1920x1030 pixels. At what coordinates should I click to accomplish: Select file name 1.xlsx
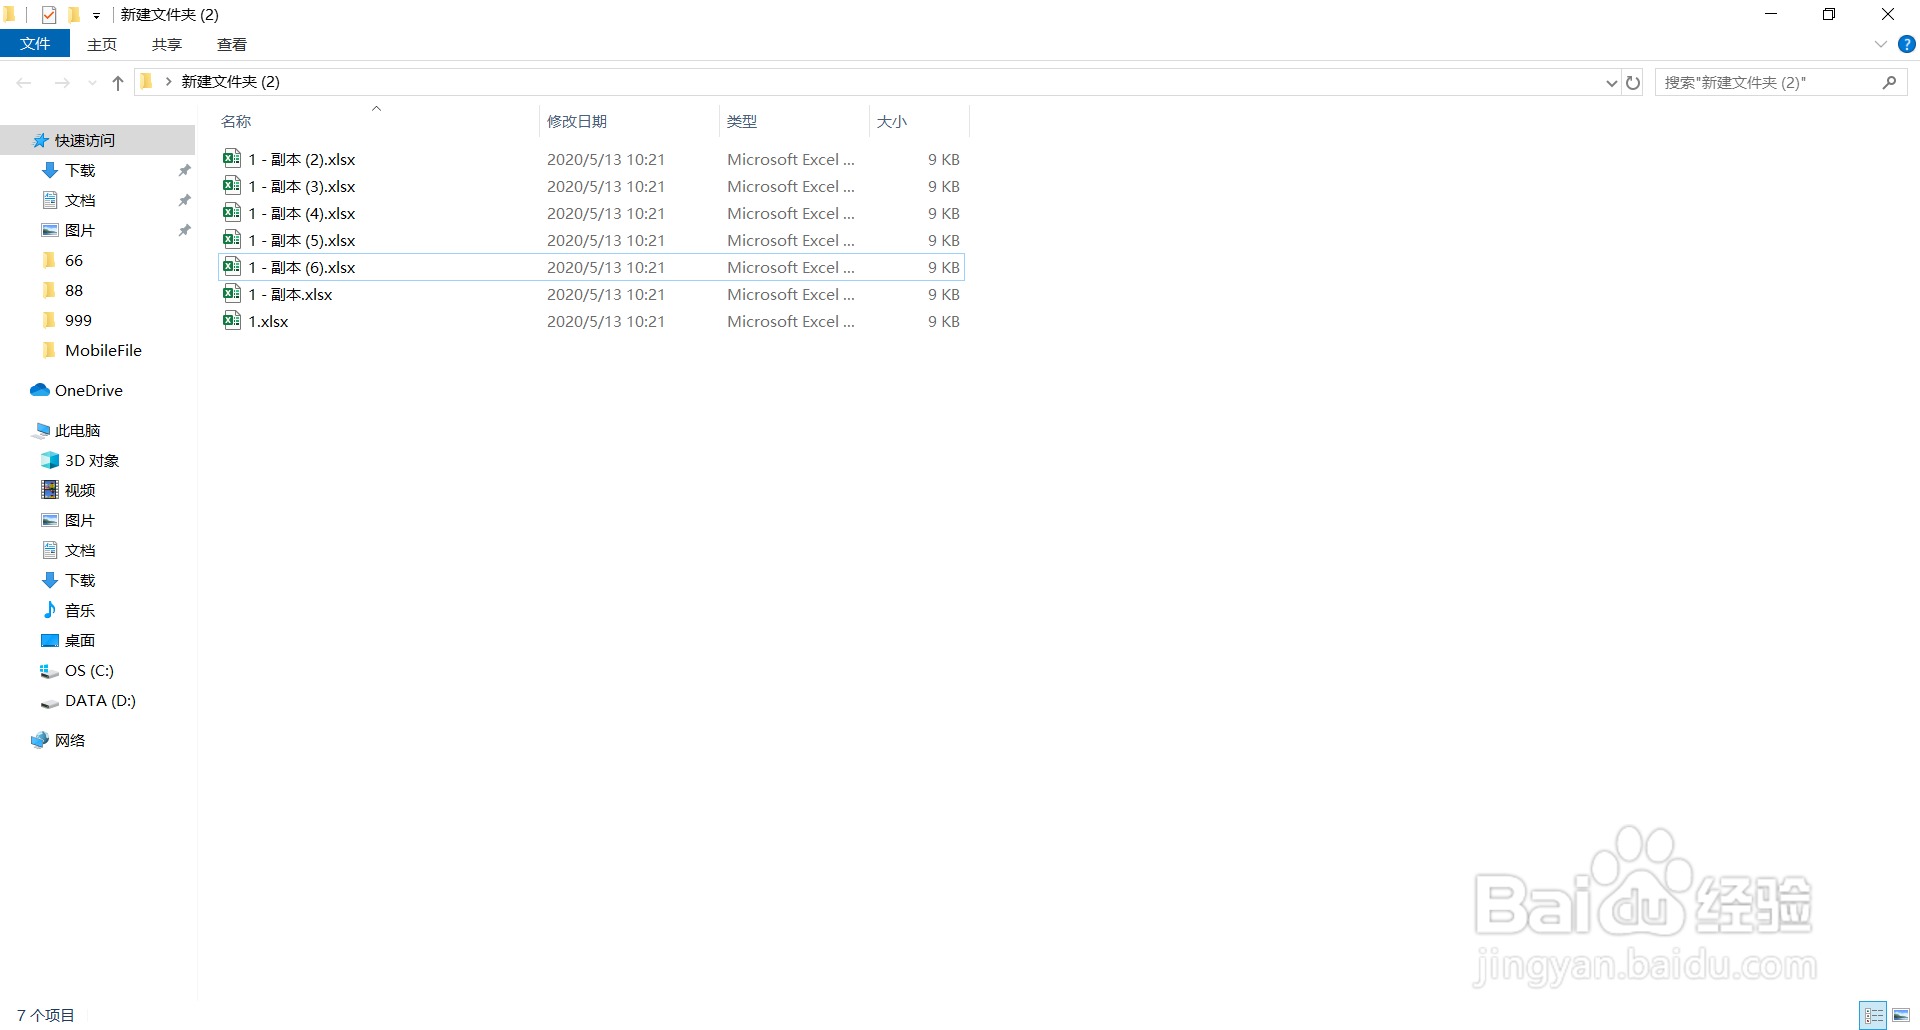pos(269,321)
